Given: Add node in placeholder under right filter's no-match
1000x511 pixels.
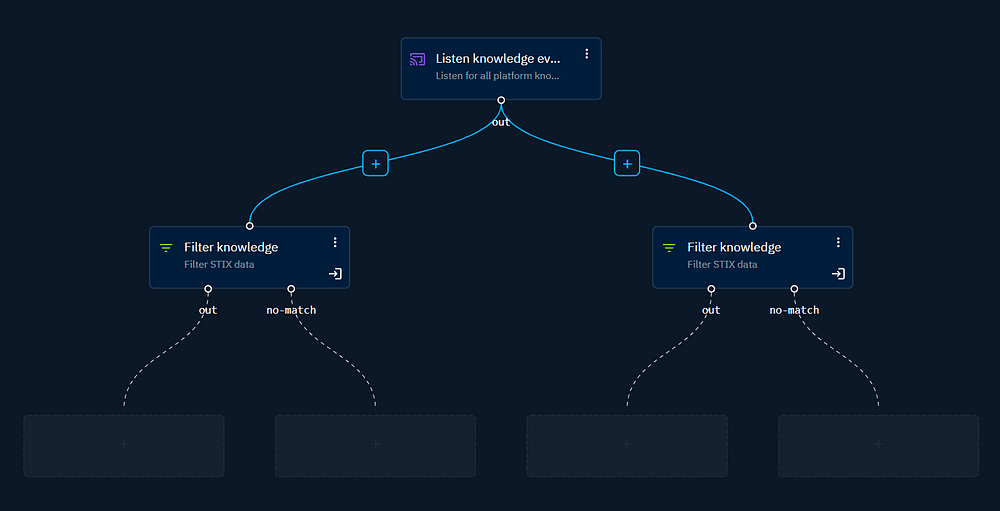Looking at the screenshot, I should pos(878,445).
